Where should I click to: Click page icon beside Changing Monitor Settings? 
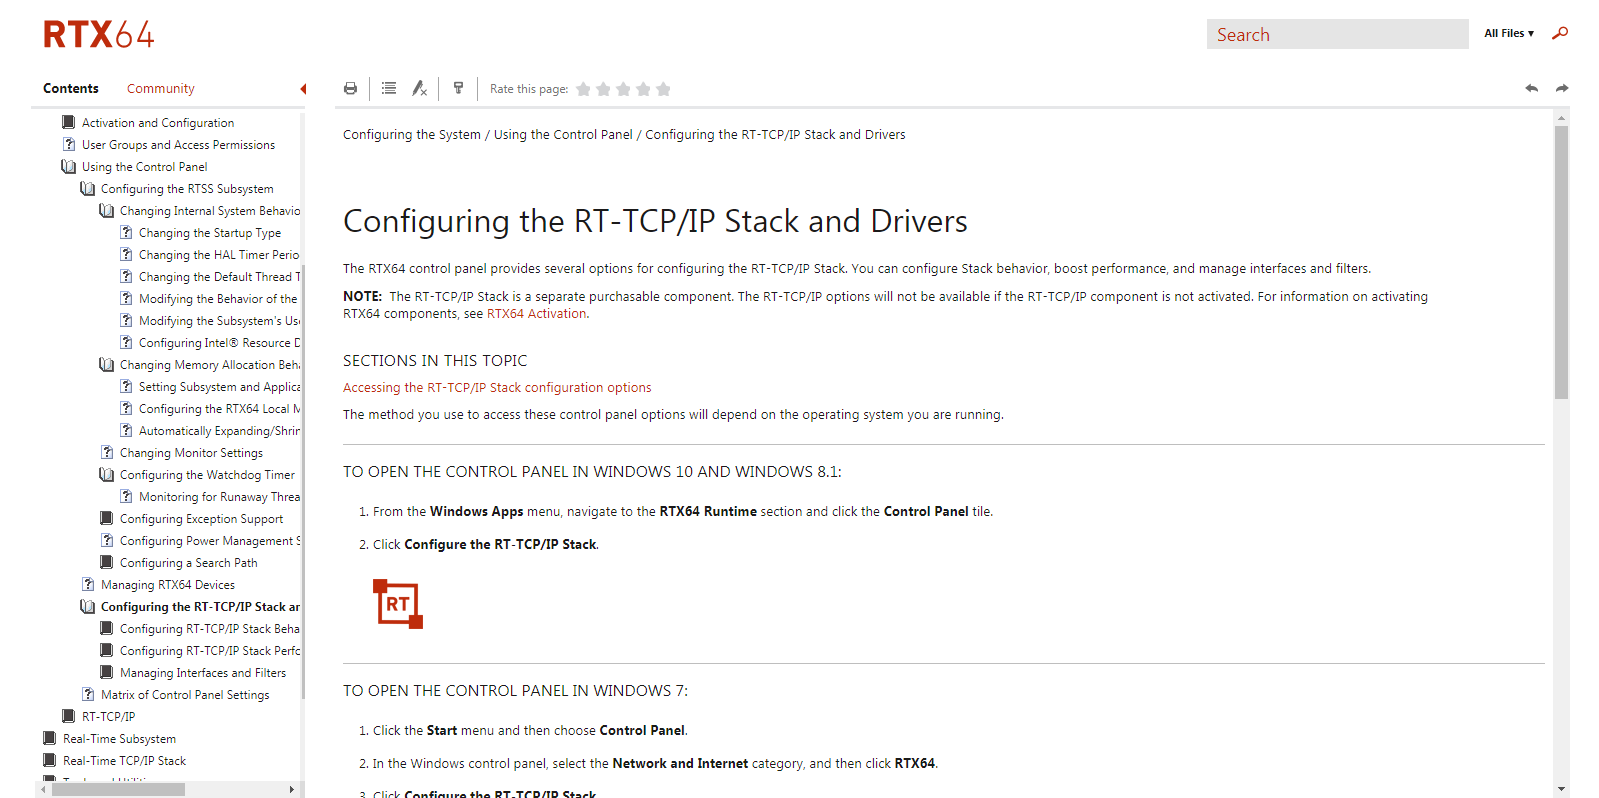[107, 452]
